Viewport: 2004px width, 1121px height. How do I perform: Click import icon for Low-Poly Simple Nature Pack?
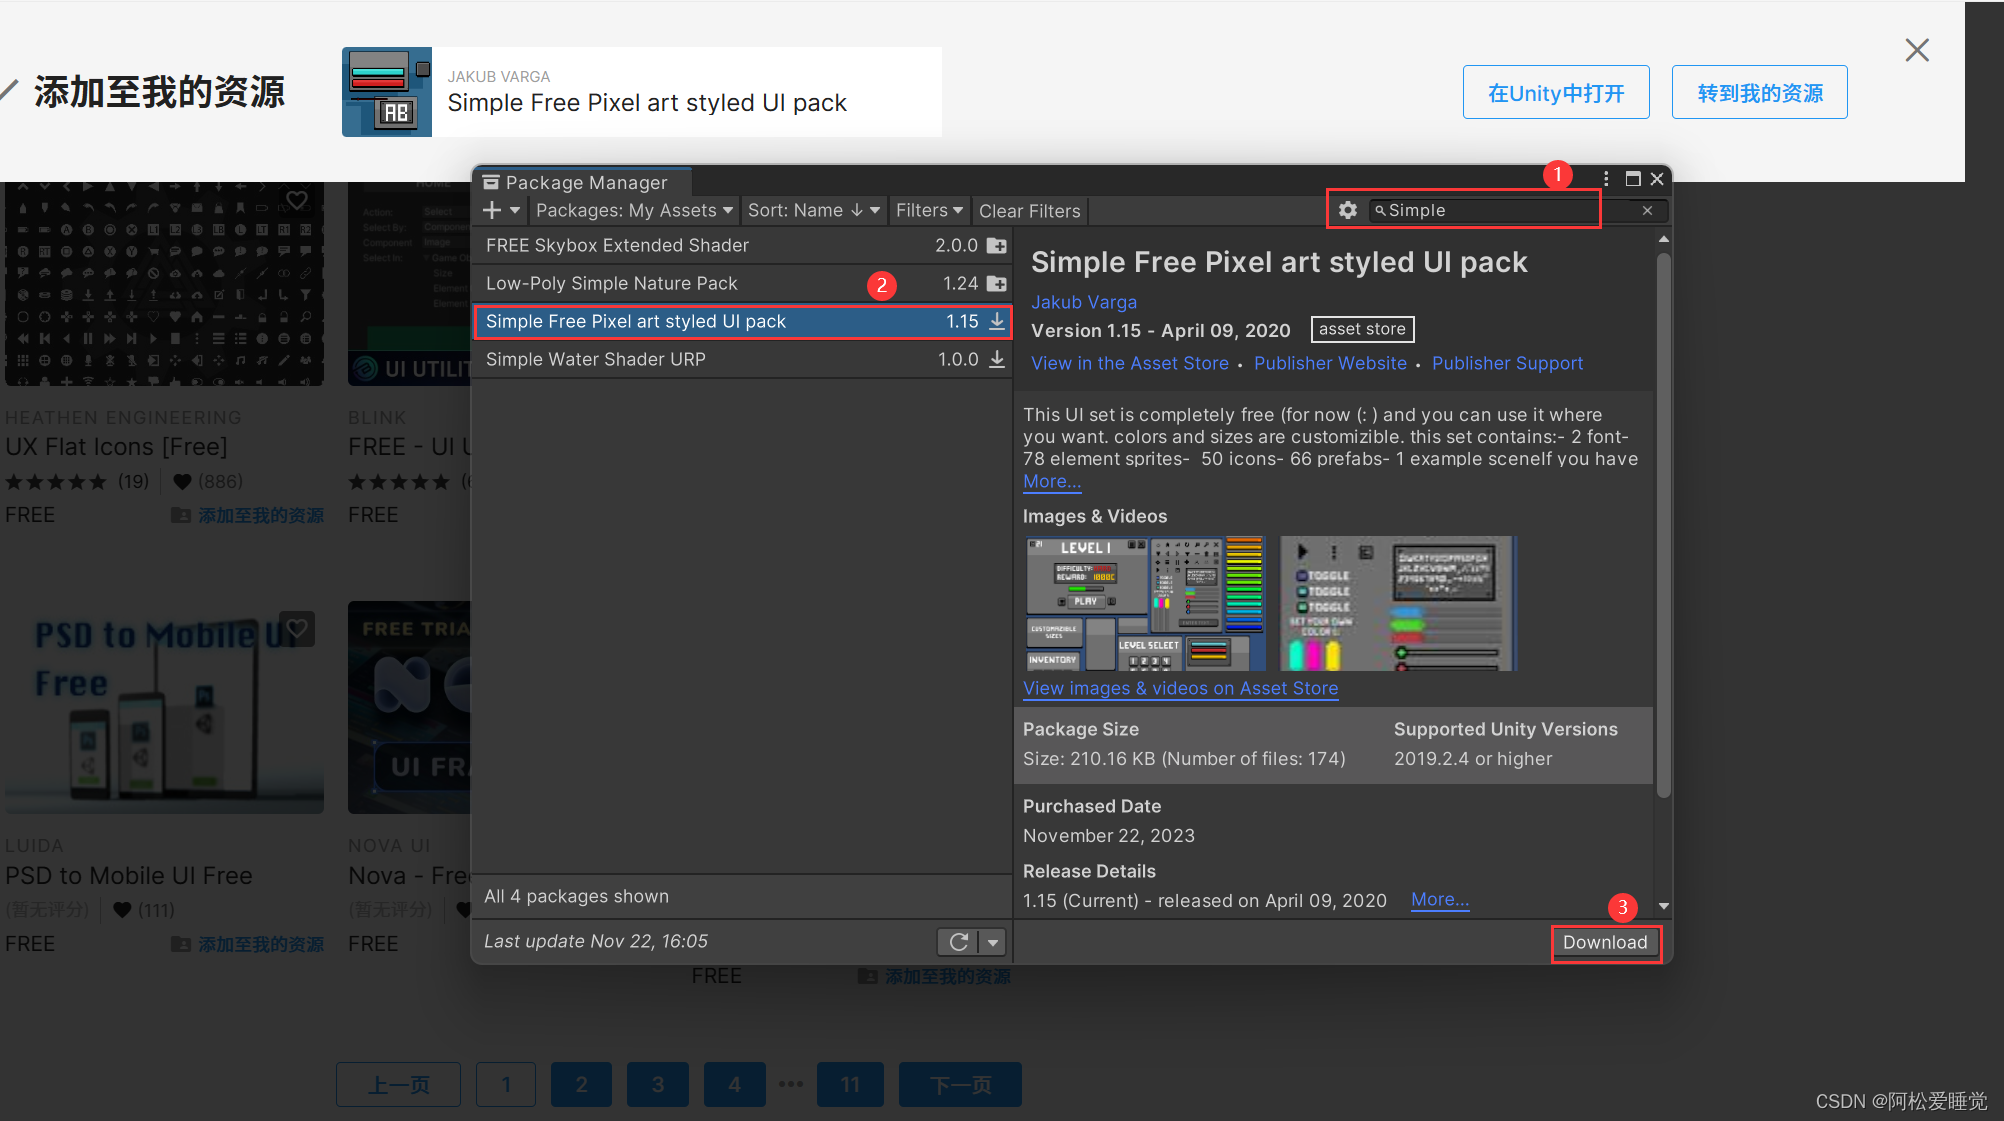pyautogui.click(x=997, y=284)
